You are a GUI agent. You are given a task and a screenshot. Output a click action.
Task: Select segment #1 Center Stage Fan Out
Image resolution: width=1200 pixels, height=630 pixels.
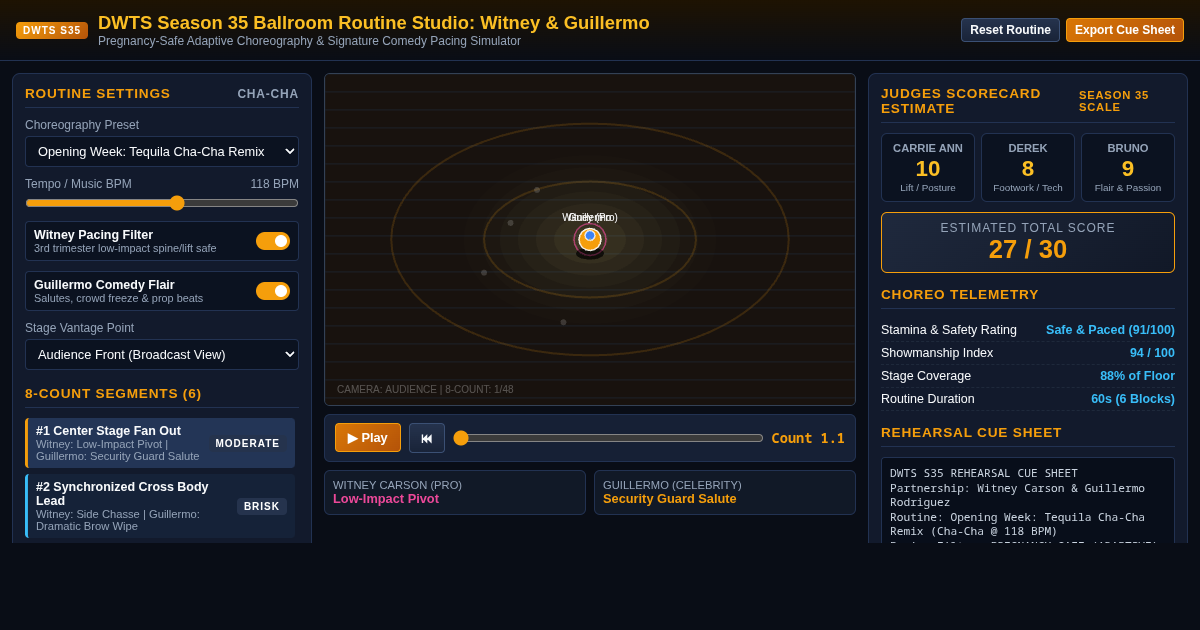[x=160, y=443]
